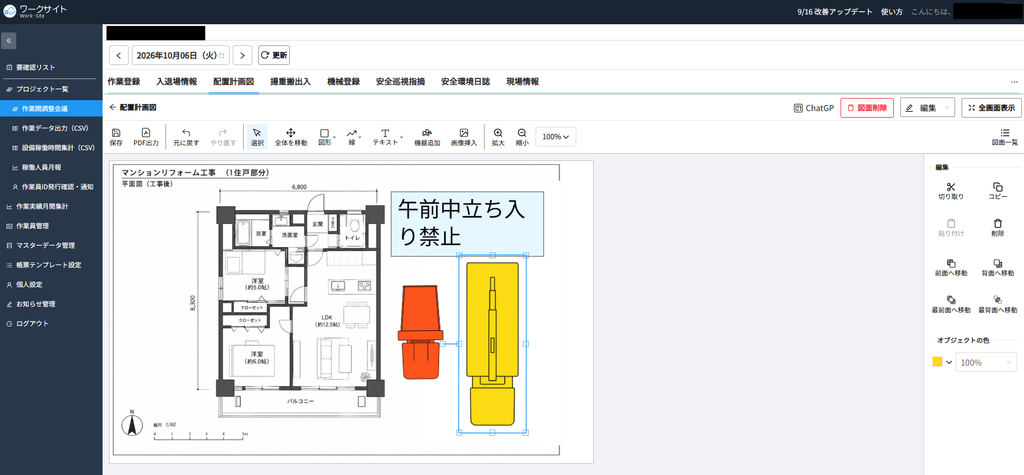The image size is (1024, 475).
Task: Switch to the 作業登録 tab
Action: [x=124, y=82]
